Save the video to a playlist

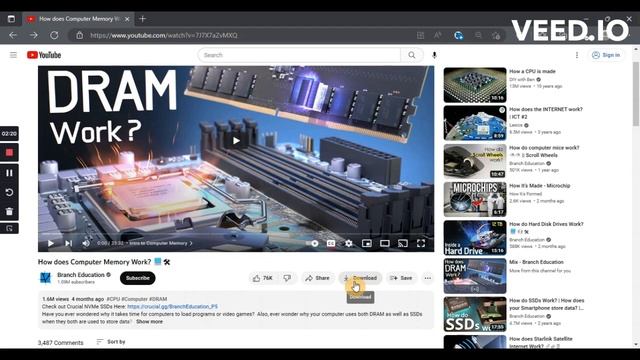point(402,278)
